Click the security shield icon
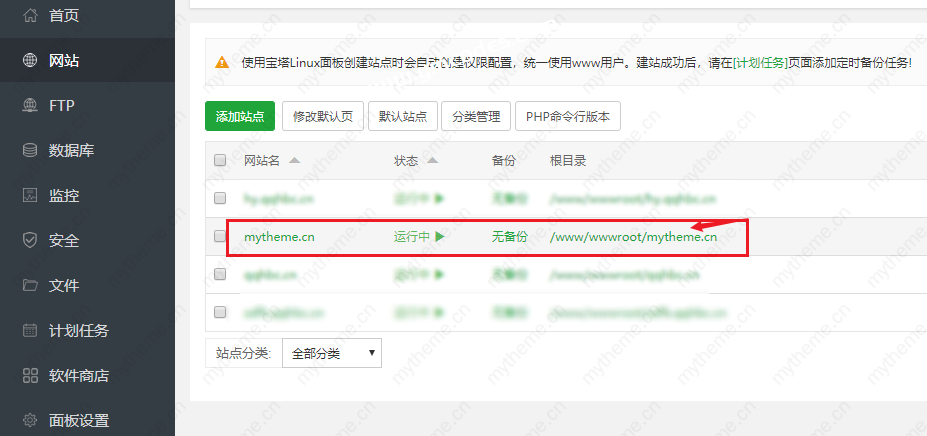 point(30,241)
